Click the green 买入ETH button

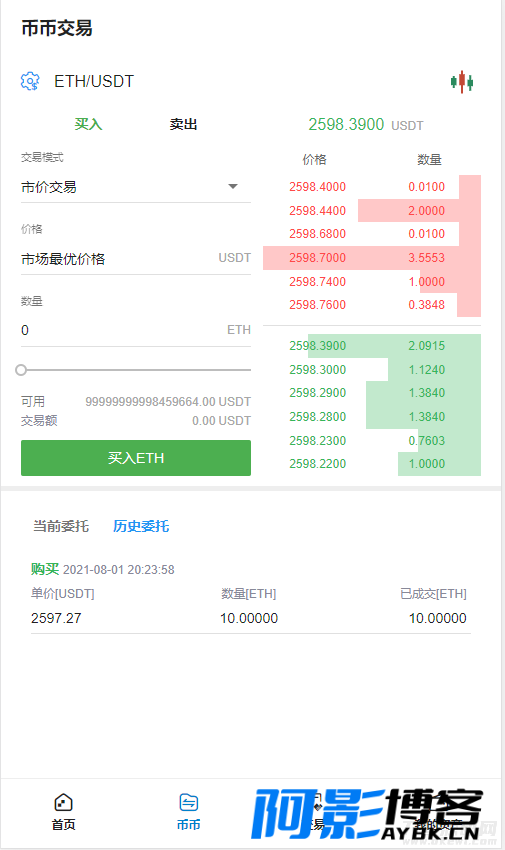coord(135,458)
